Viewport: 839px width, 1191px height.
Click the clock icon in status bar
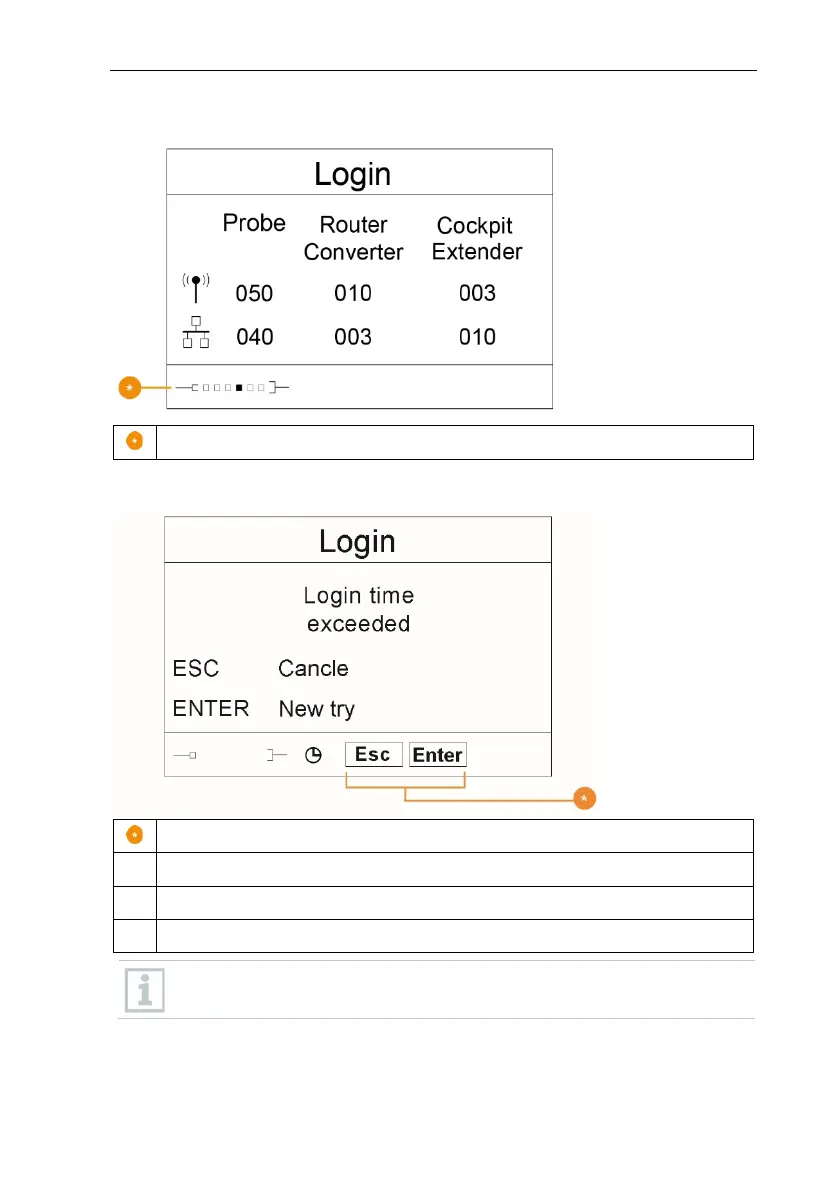pos(313,755)
